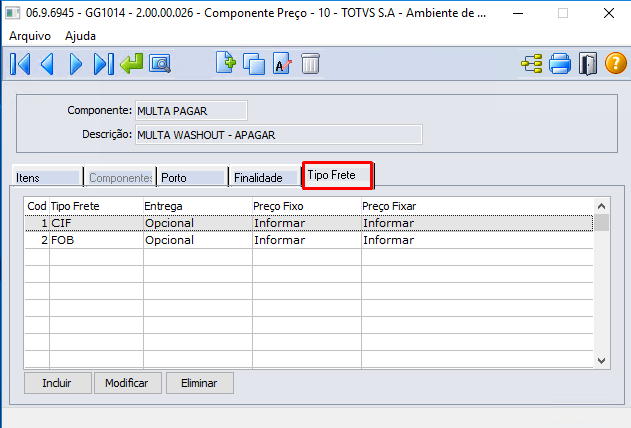Viewport: 631px width, 428px height.
Task: Click Opcional in the CIF row
Action: point(169,223)
